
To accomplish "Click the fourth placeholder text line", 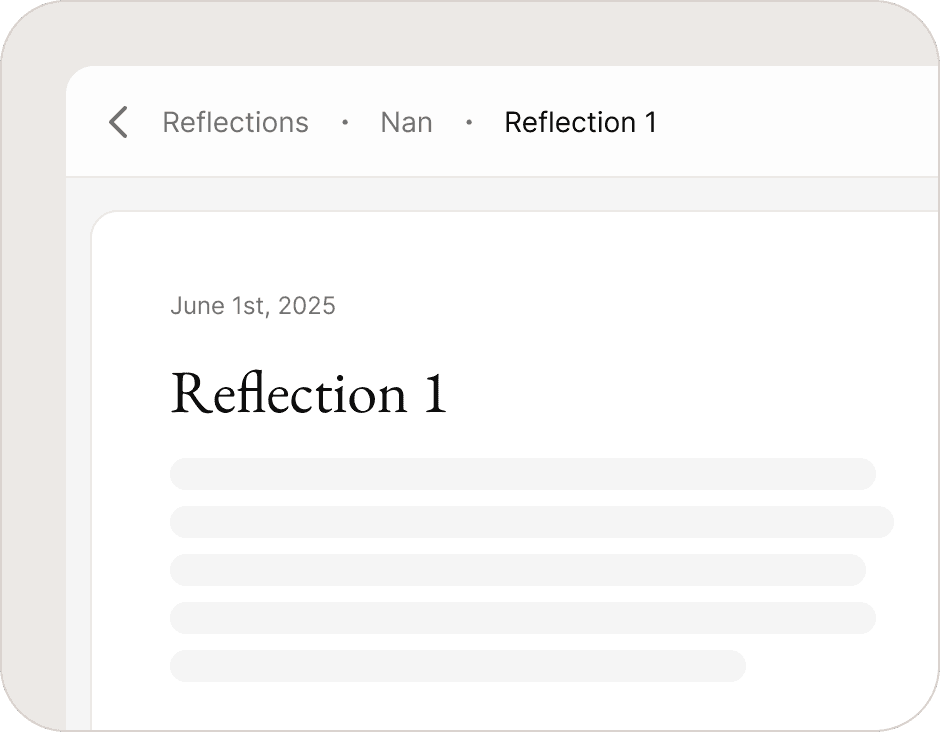I will [522, 618].
